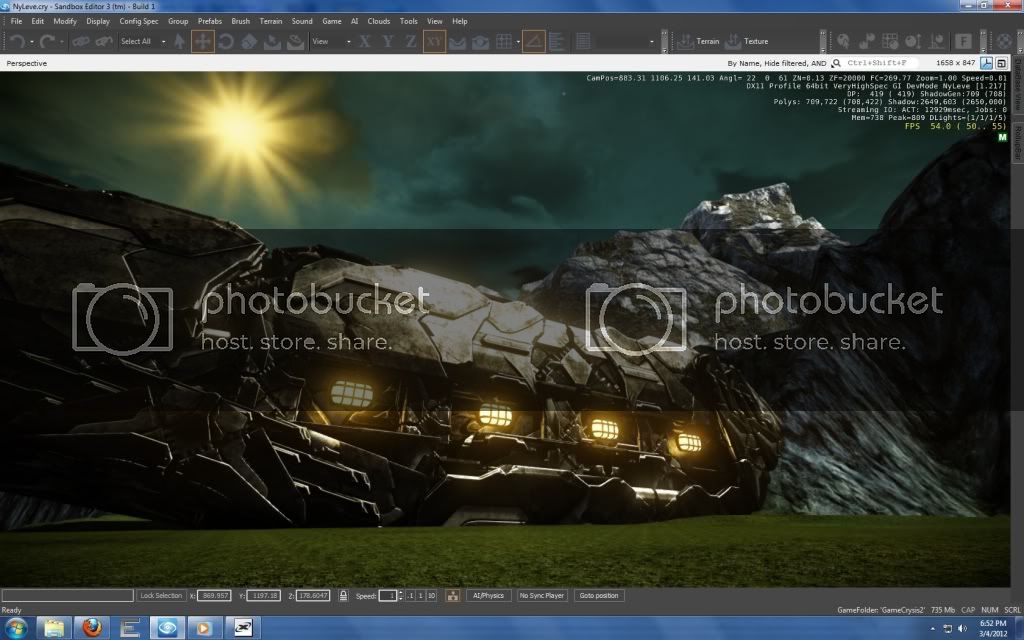Open the Terrain menu

pos(270,21)
